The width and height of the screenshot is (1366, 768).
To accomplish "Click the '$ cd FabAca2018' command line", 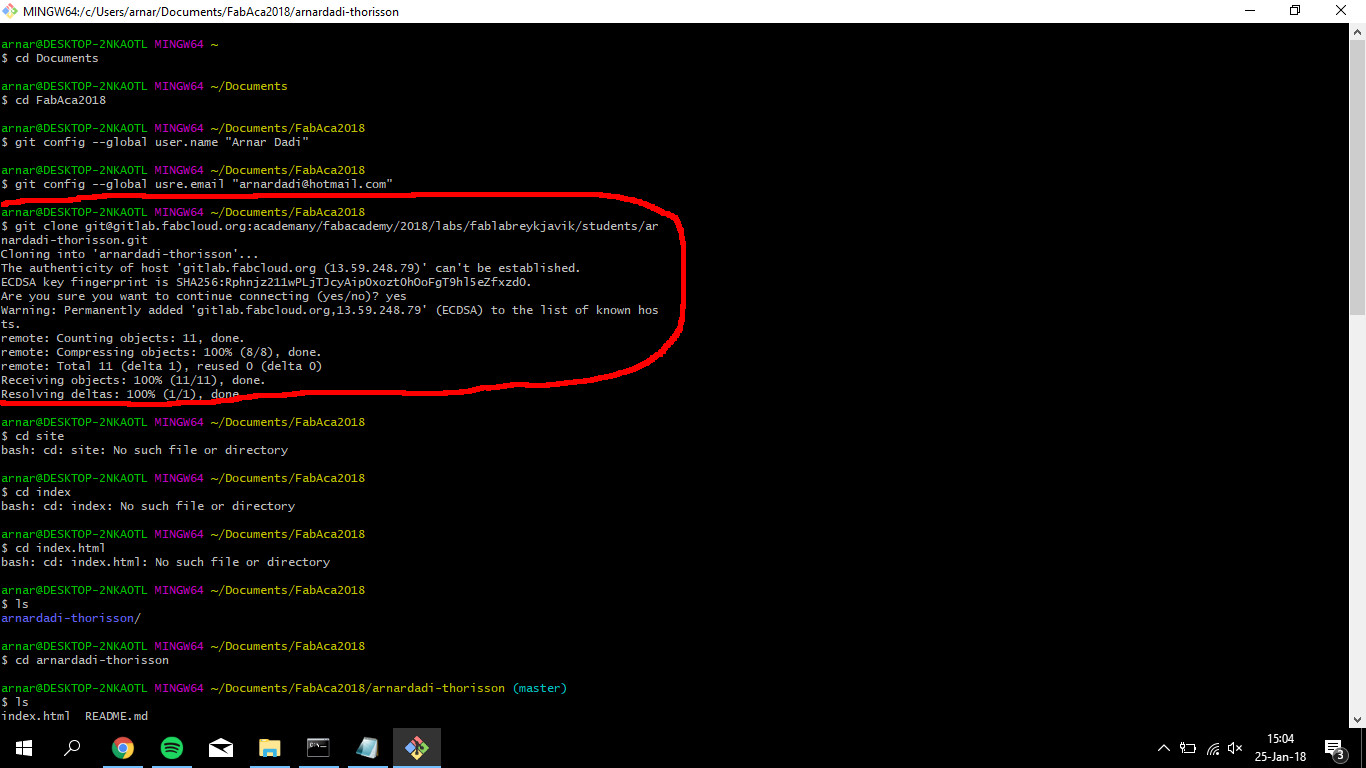I will click(x=53, y=100).
